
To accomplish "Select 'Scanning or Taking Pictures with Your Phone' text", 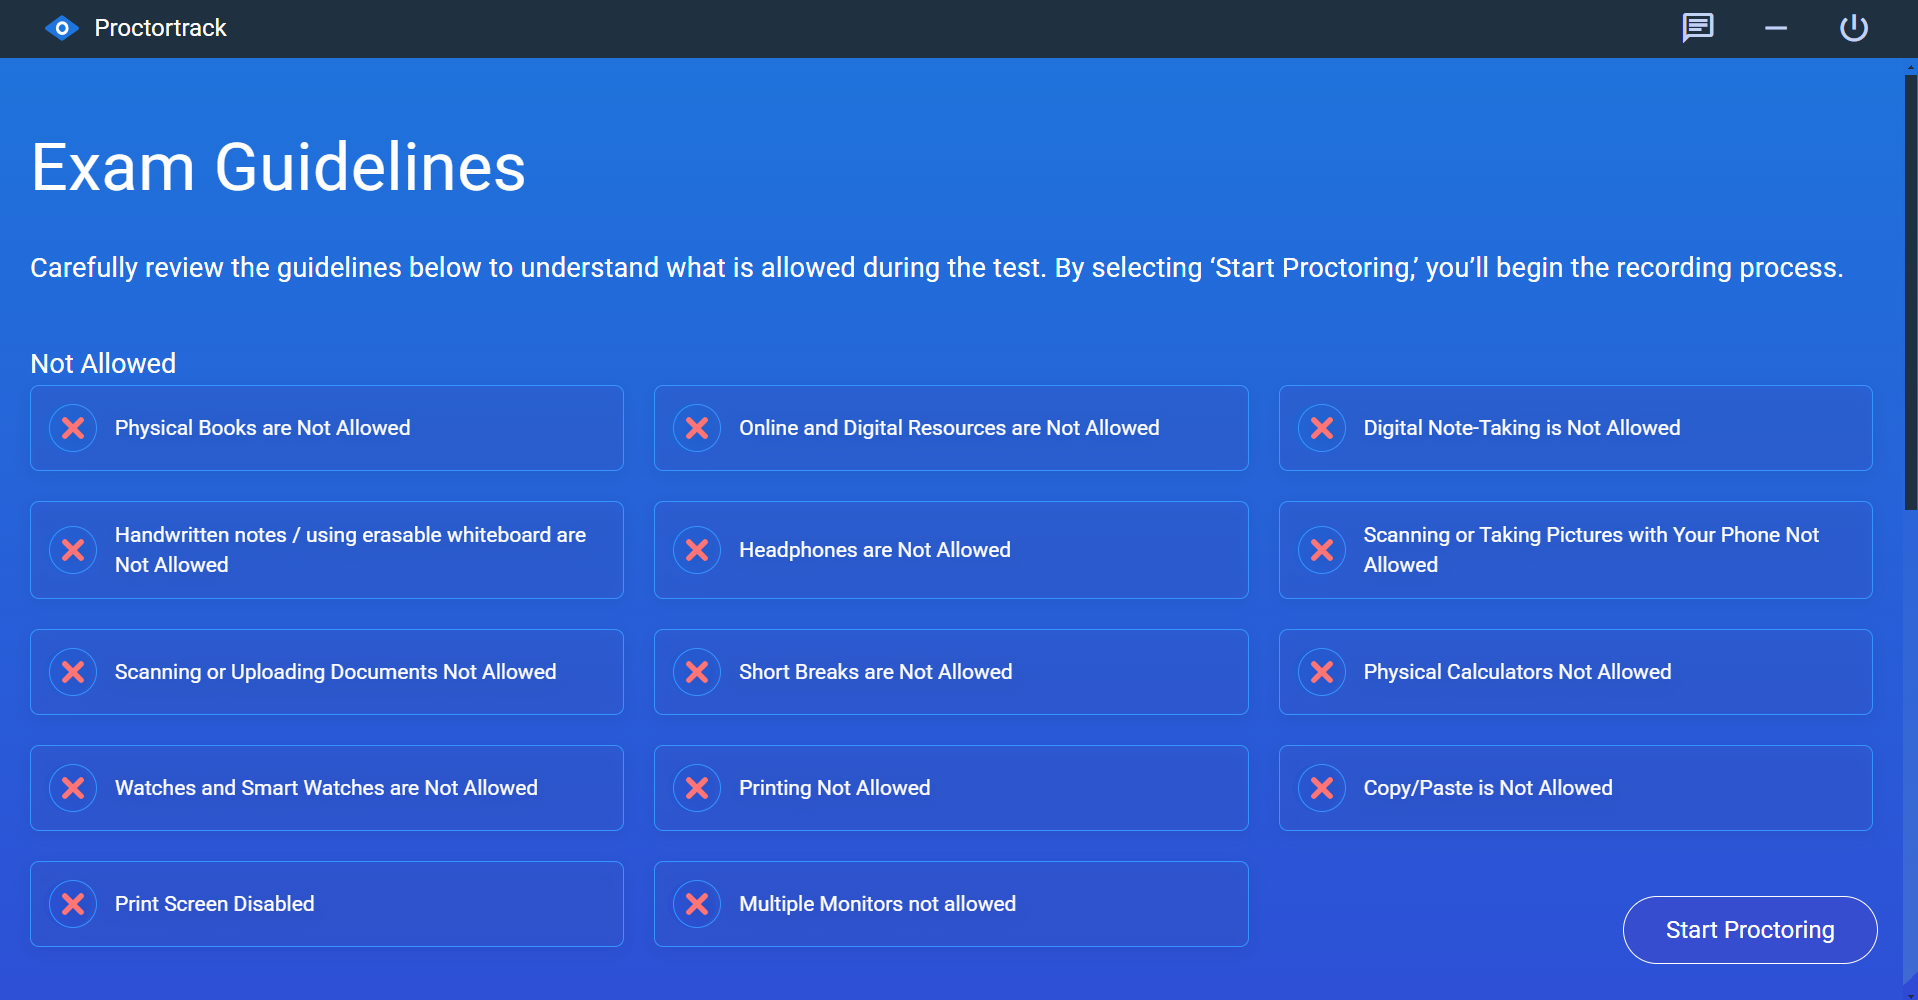I will click(1591, 550).
